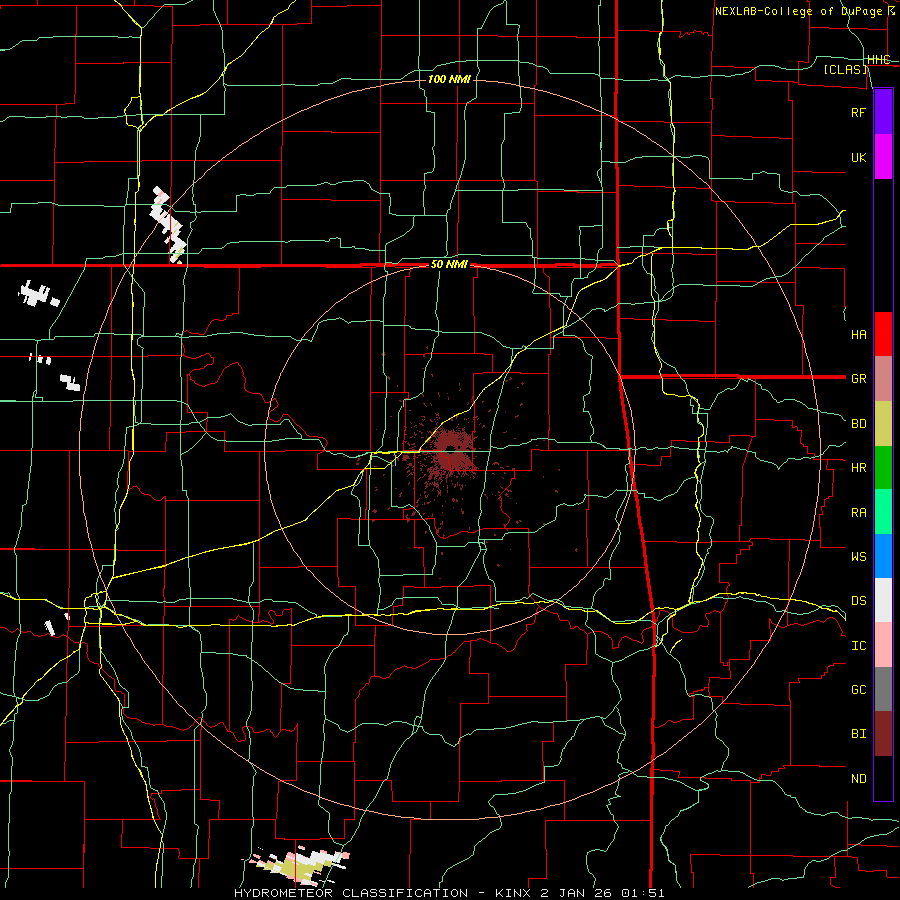The image size is (900, 900).
Task: Click the 'DS' legend label text
Action: [858, 601]
